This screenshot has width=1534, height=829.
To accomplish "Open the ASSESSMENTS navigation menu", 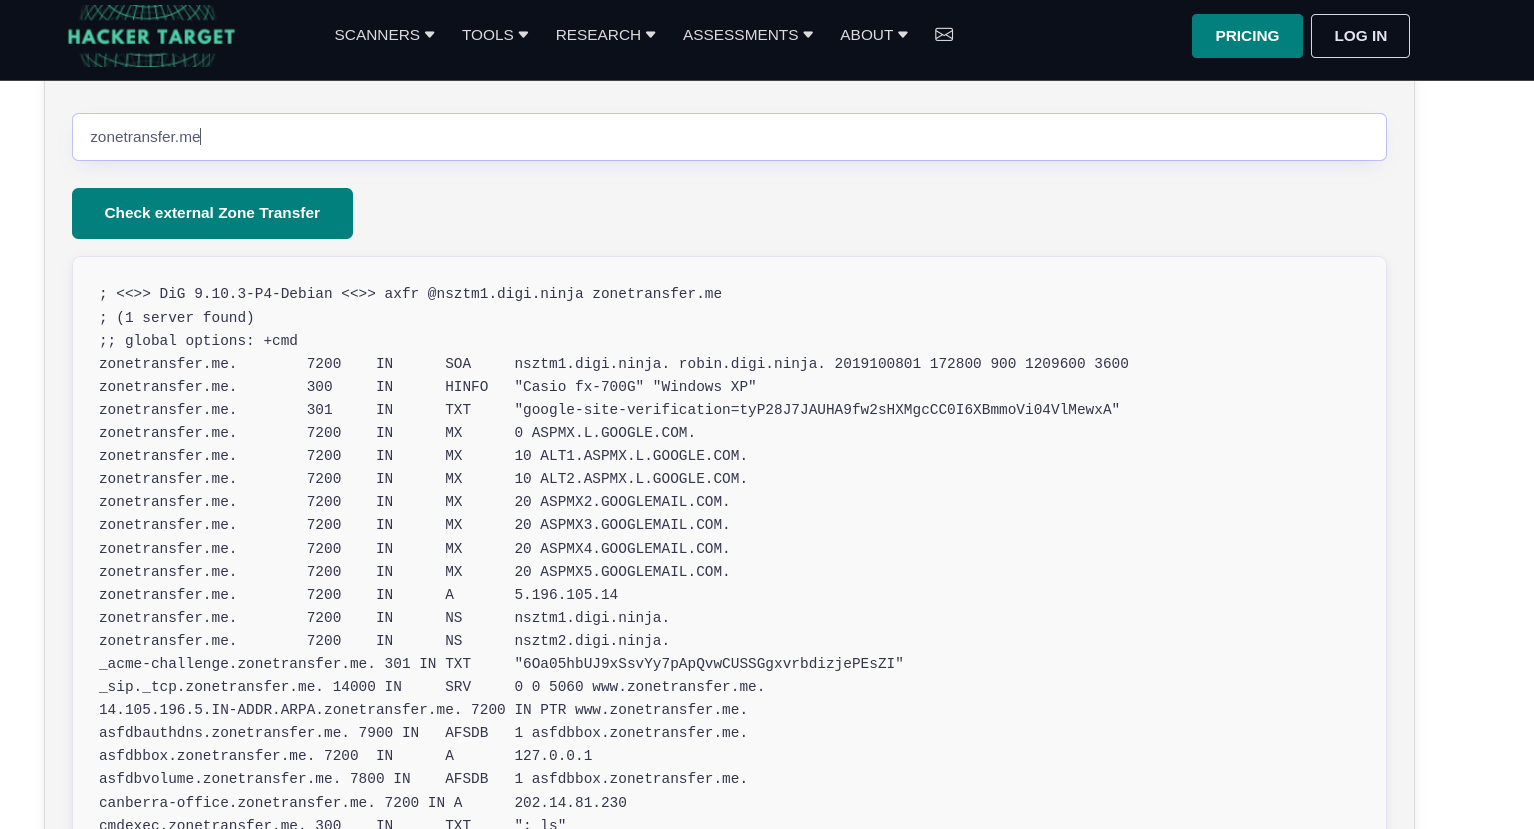I will (x=747, y=35).
